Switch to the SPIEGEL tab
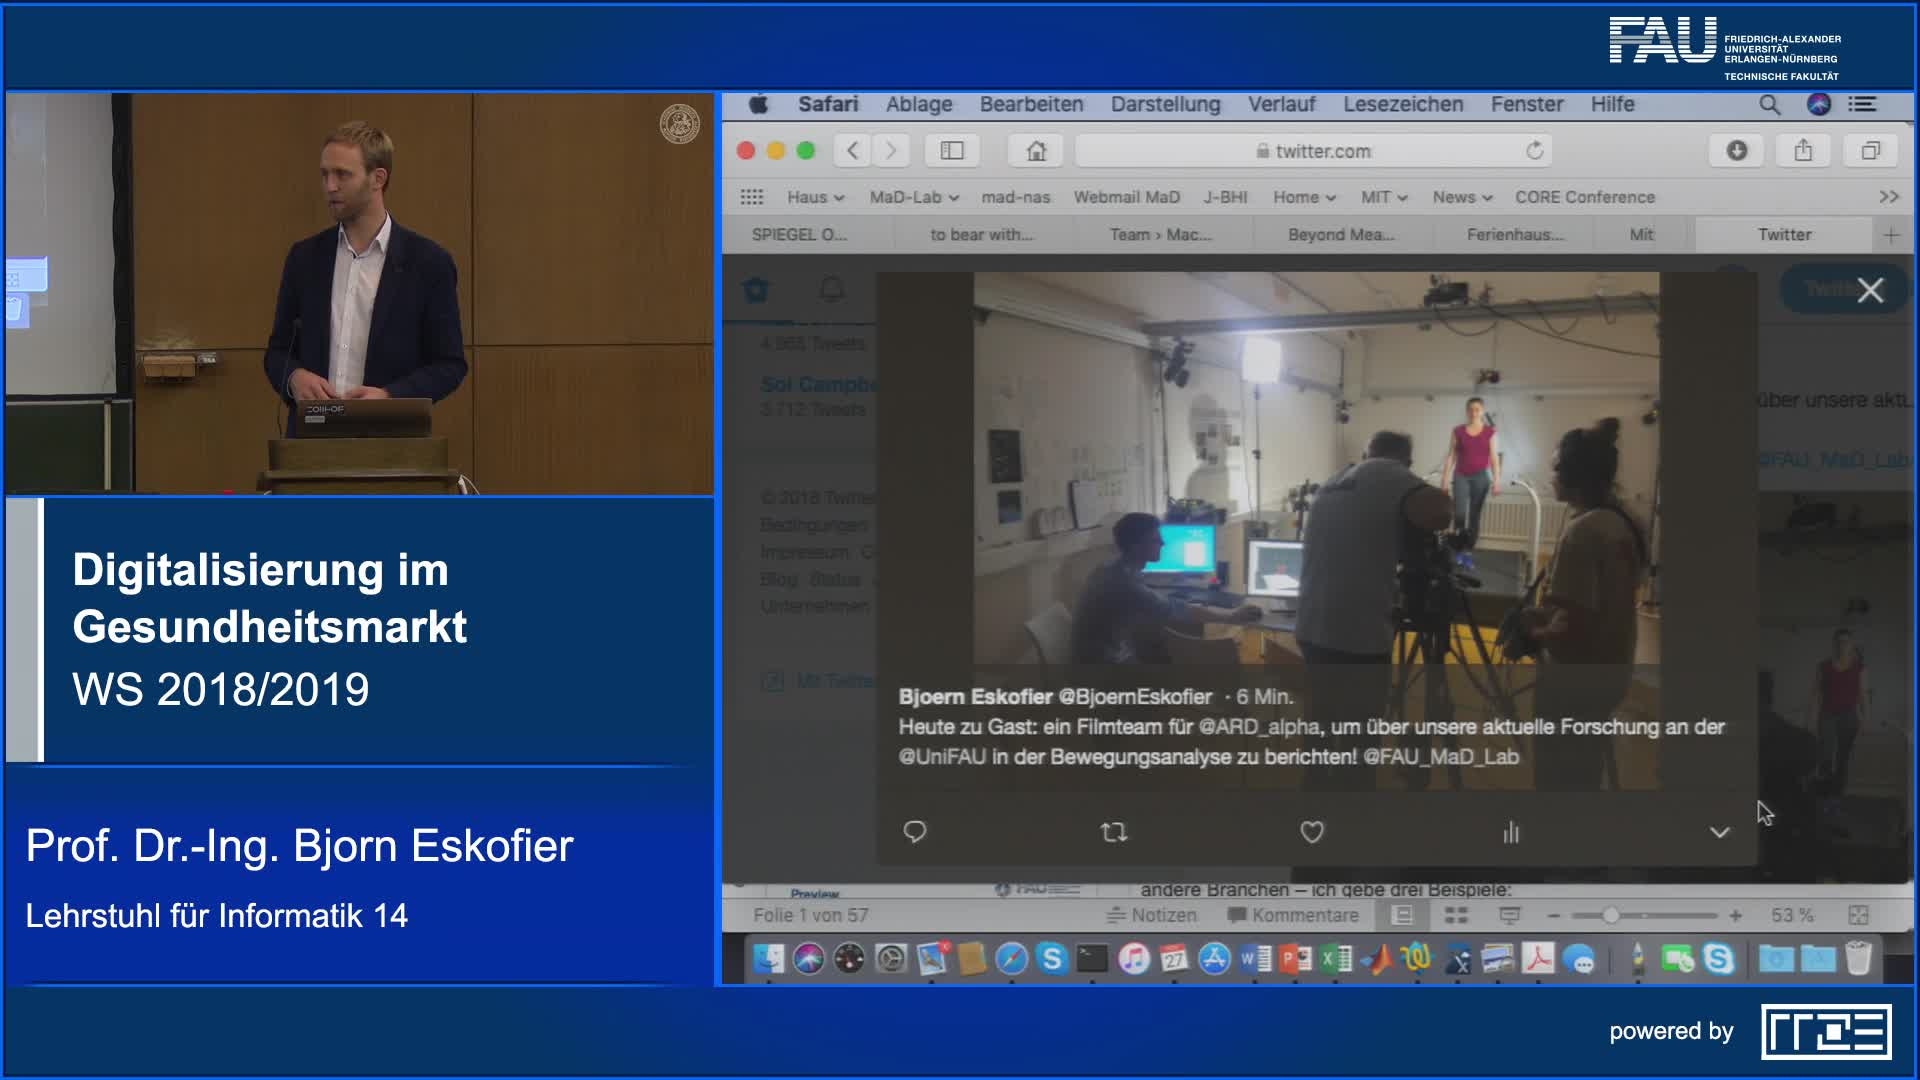1920x1080 pixels. point(800,234)
